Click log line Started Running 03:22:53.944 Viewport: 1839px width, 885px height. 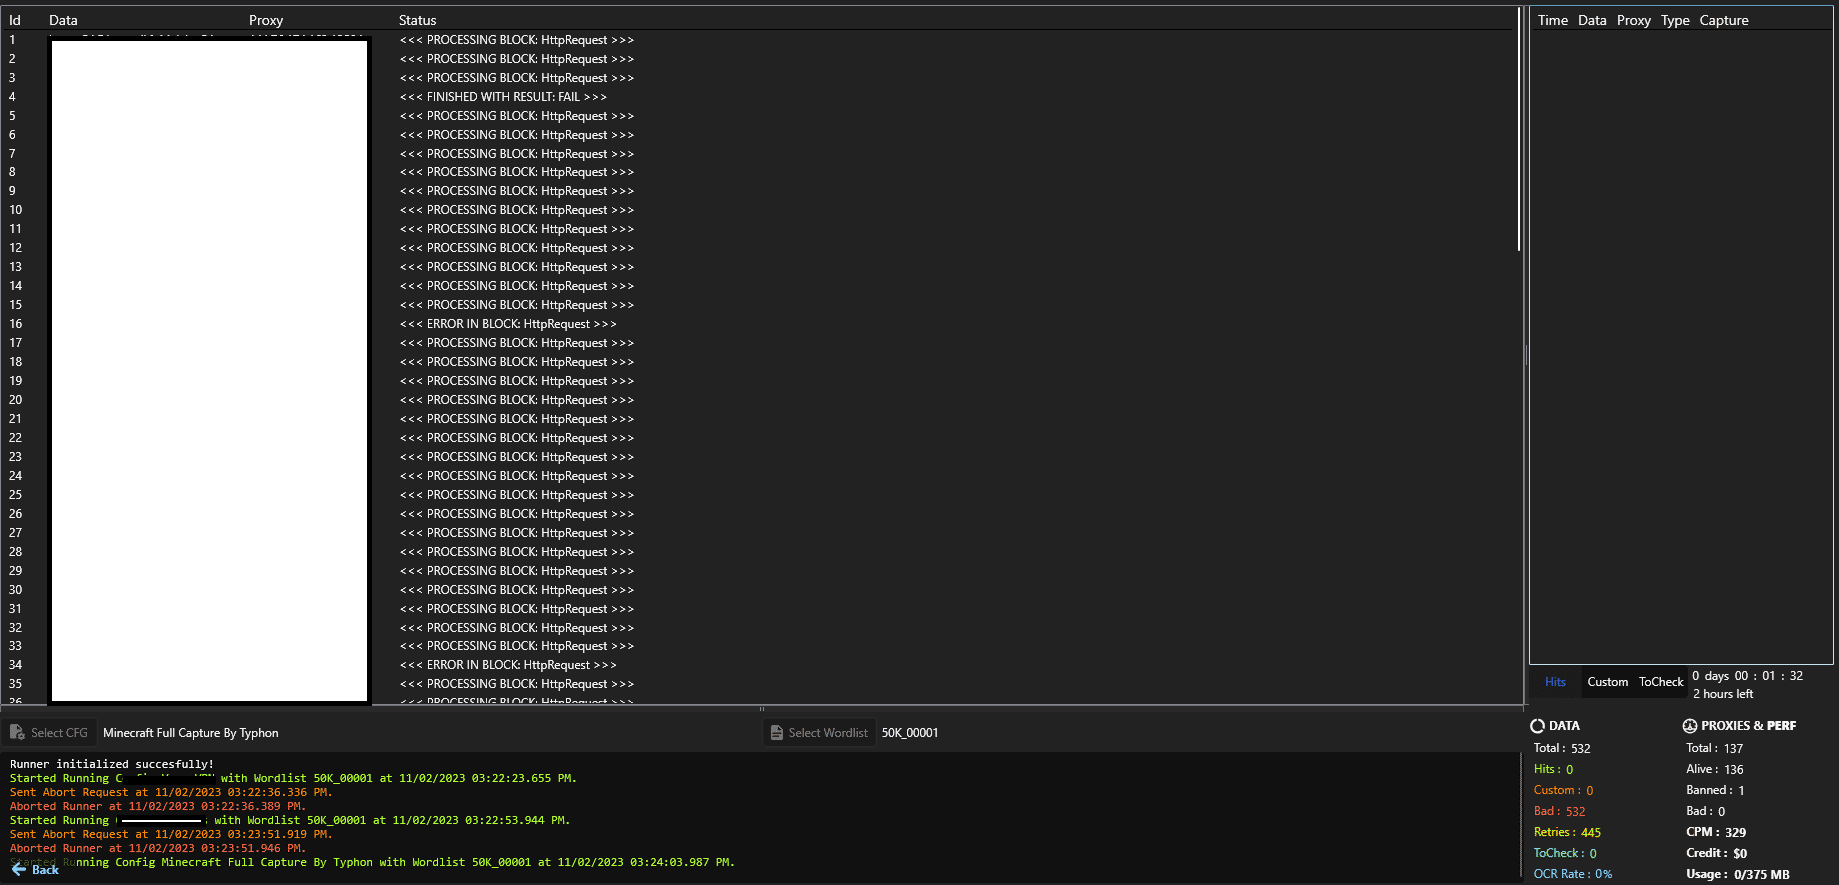coord(290,820)
